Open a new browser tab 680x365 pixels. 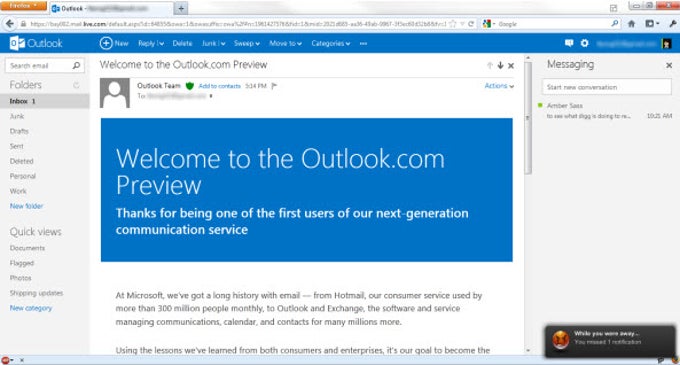[x=181, y=8]
